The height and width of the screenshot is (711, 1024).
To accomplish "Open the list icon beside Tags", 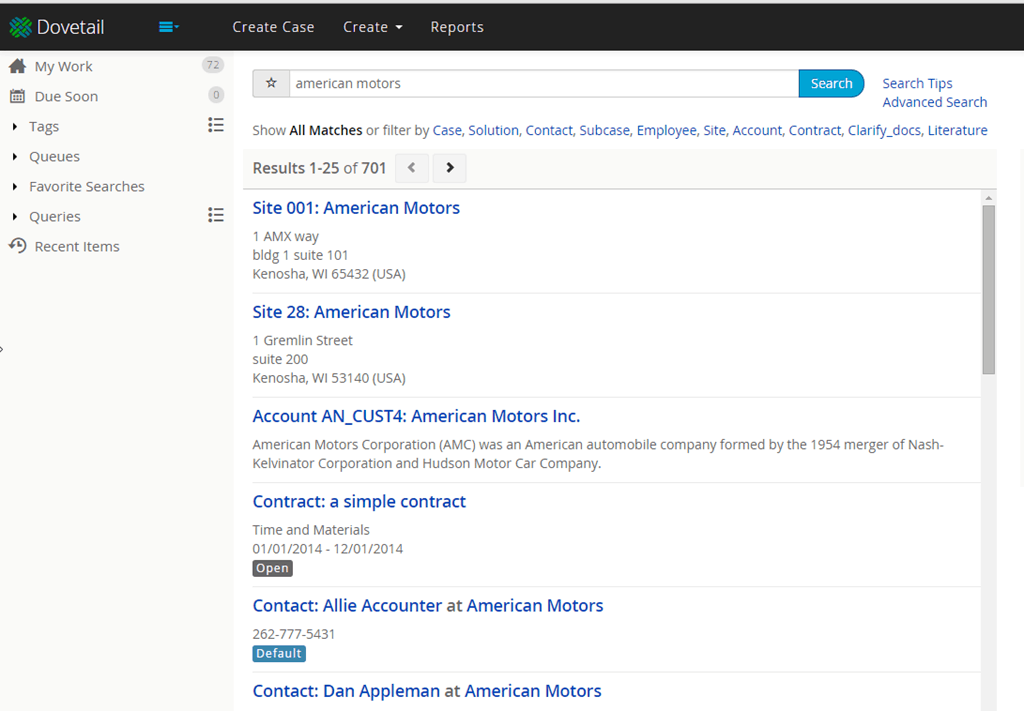I will click(215, 125).
